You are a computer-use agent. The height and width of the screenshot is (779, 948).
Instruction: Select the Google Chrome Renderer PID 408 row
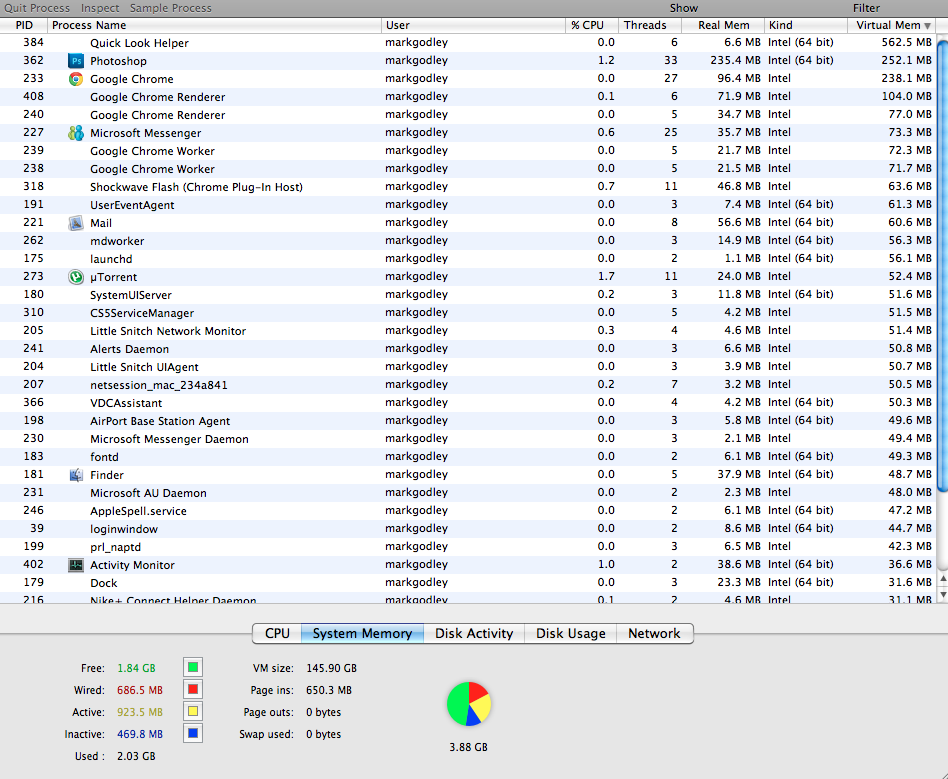click(x=467, y=97)
